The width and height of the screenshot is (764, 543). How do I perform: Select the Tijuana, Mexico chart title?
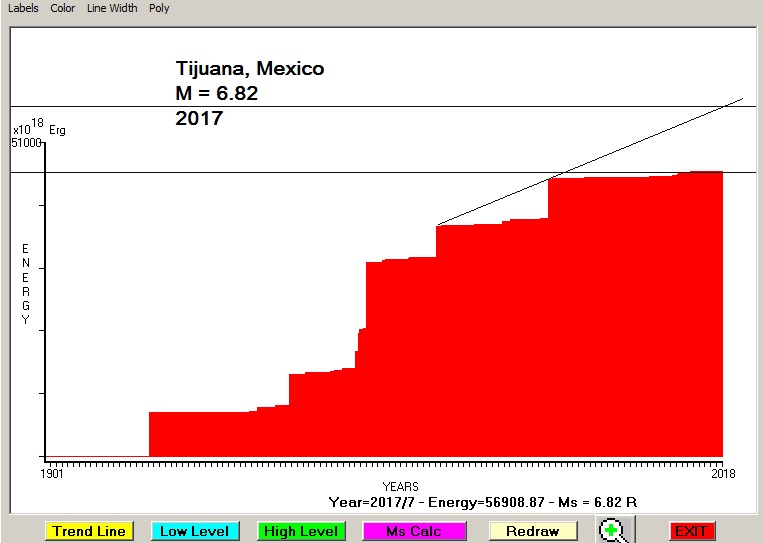pyautogui.click(x=250, y=69)
